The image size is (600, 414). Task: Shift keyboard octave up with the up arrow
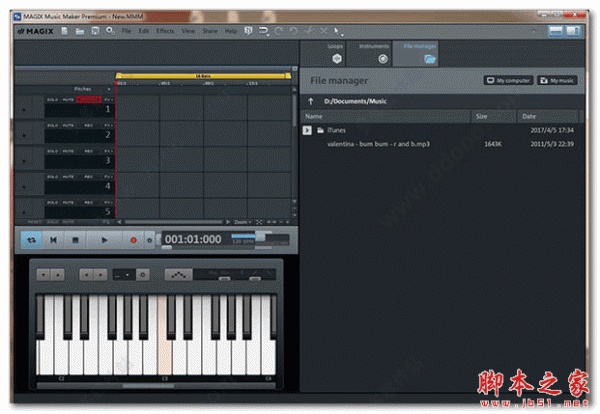click(57, 275)
